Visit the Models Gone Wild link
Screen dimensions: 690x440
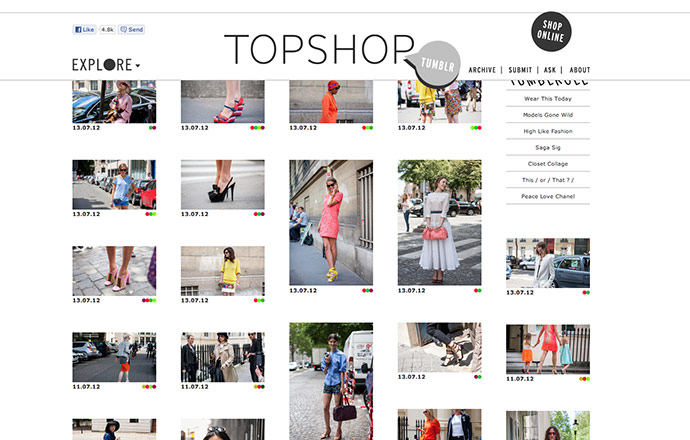tap(548, 115)
